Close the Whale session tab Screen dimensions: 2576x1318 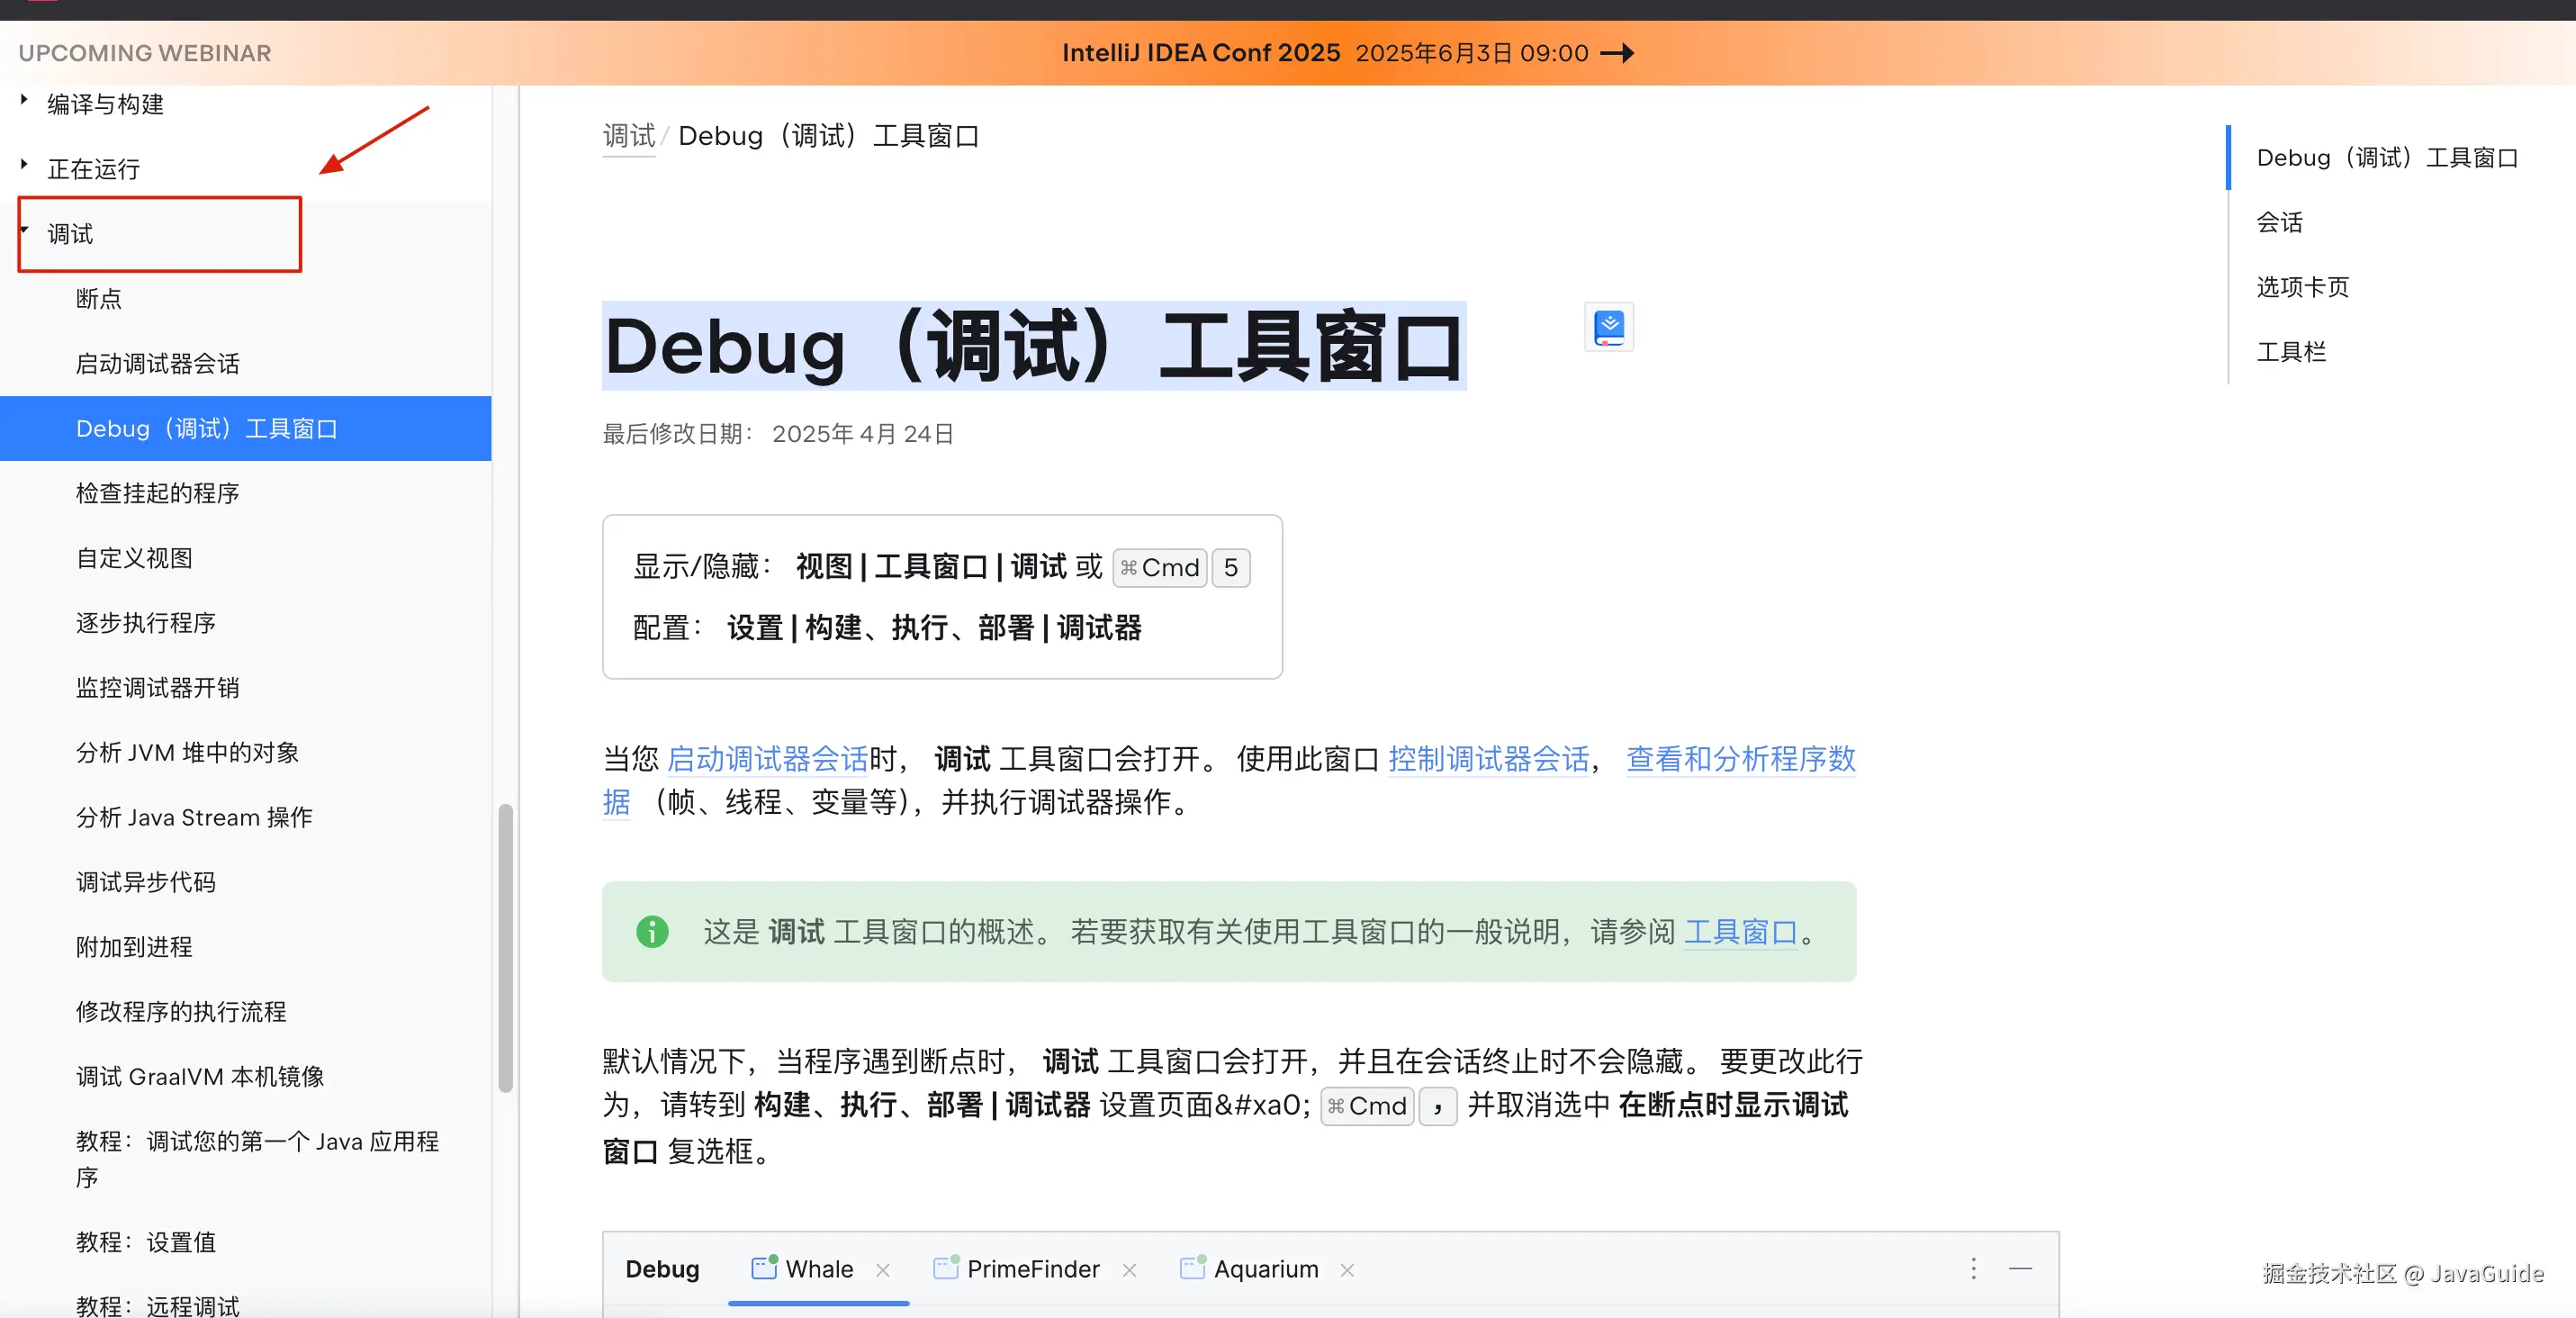(884, 1270)
